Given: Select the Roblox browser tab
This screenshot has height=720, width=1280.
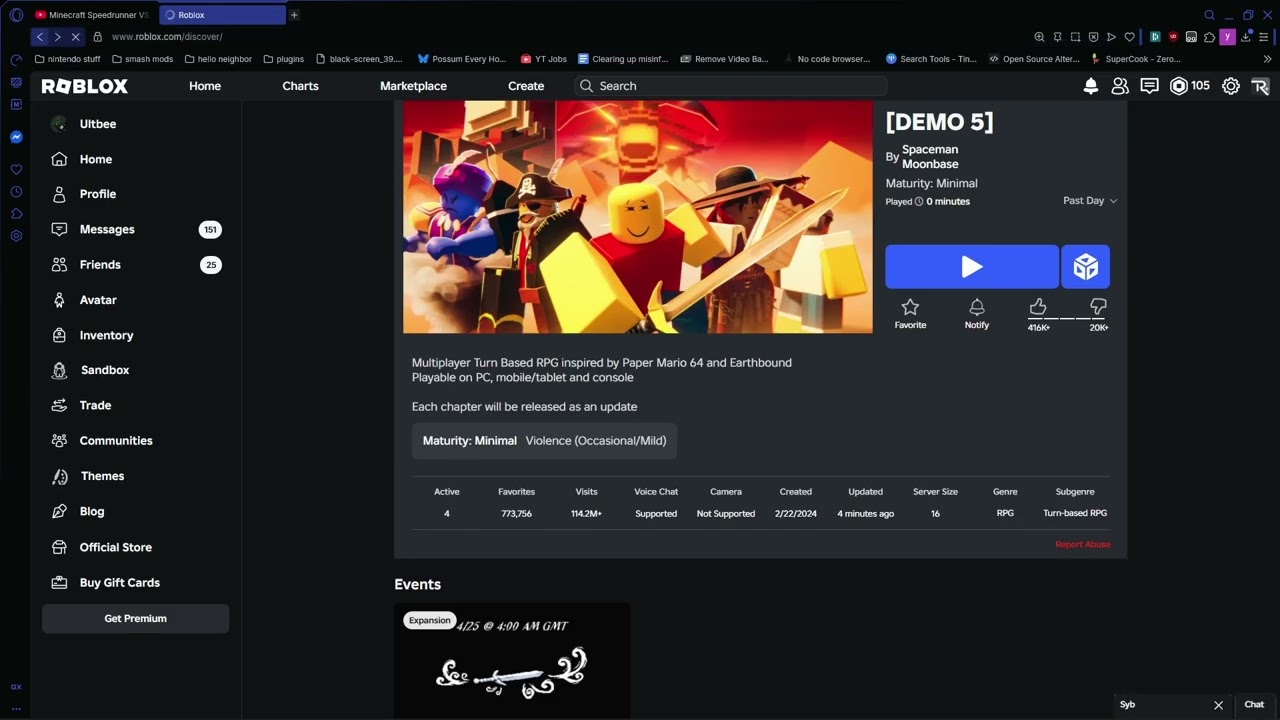Looking at the screenshot, I should pyautogui.click(x=221, y=15).
